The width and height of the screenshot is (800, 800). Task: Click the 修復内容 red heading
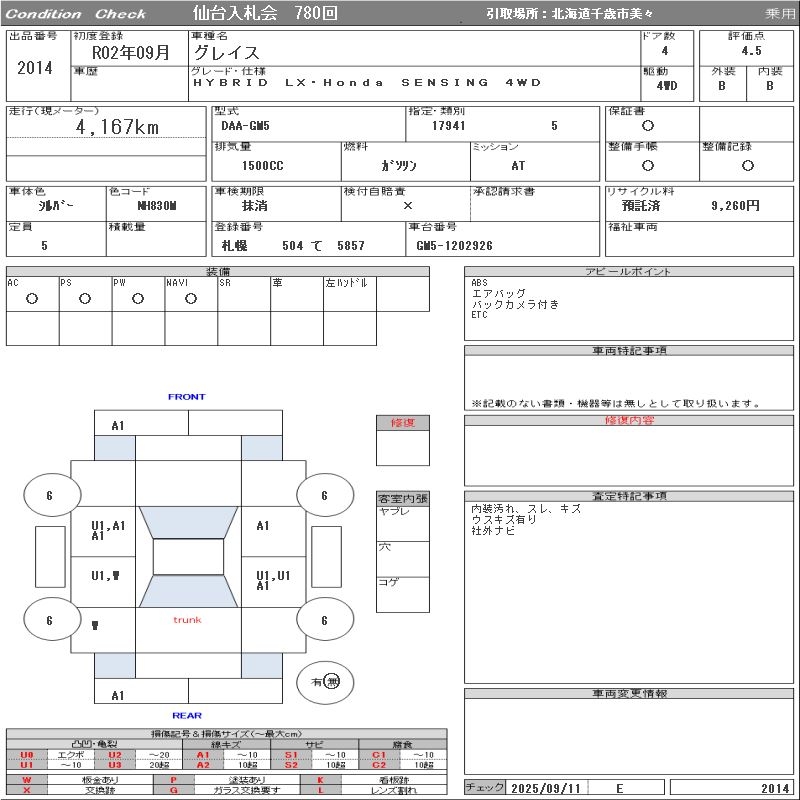coord(628,421)
